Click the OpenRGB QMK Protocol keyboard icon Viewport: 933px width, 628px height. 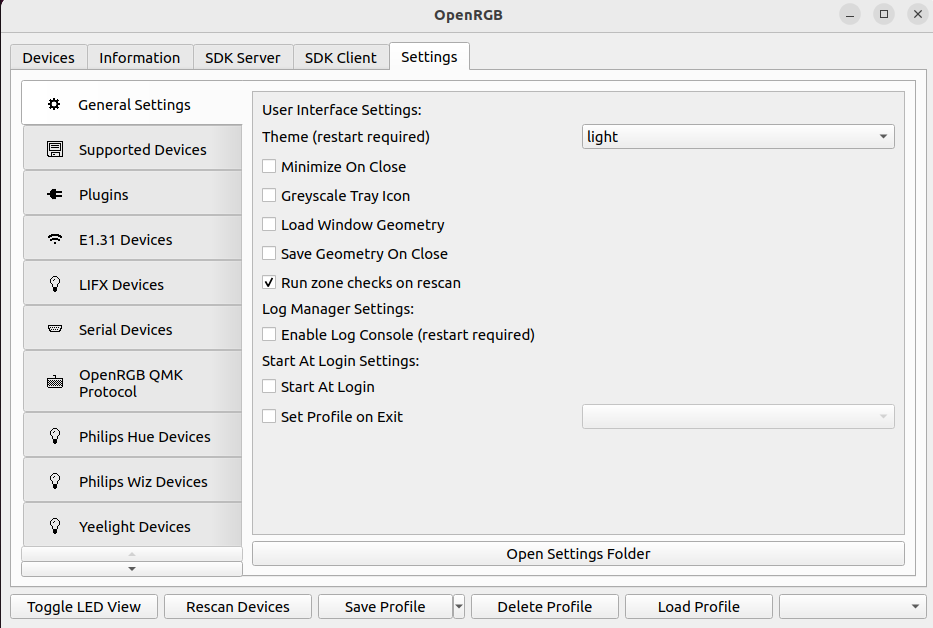tap(55, 383)
